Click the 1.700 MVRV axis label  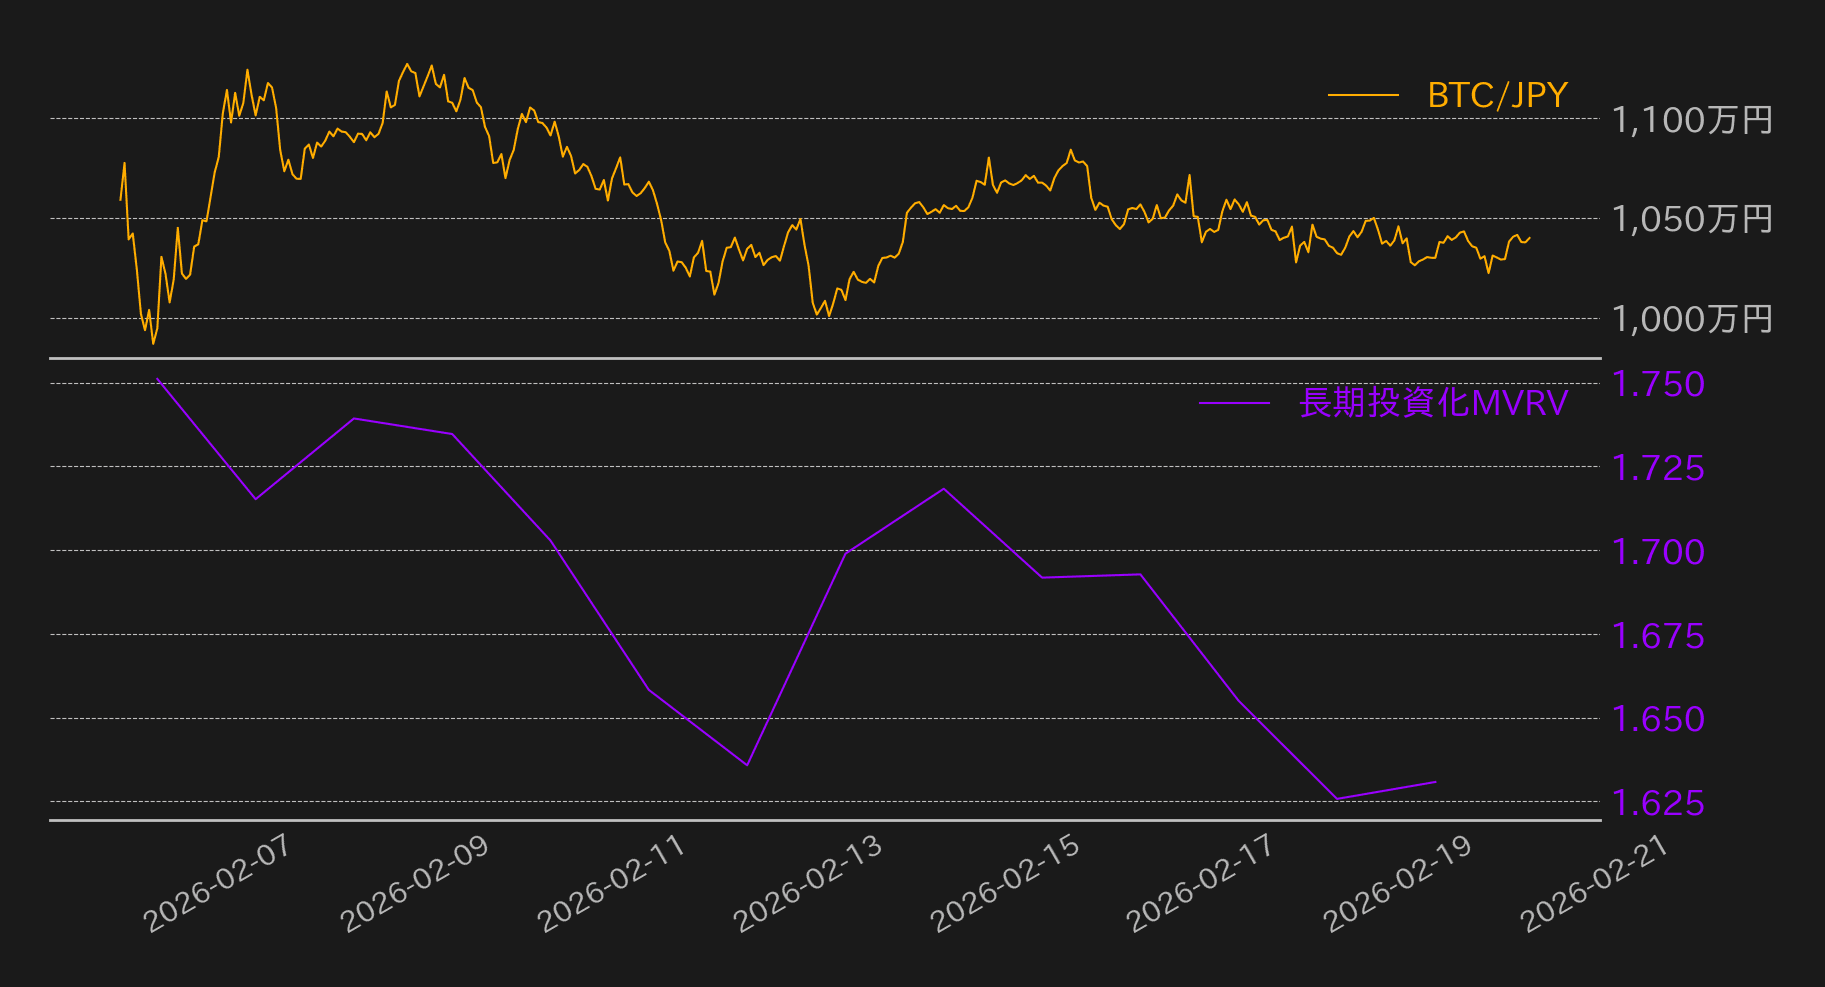pos(1658,551)
